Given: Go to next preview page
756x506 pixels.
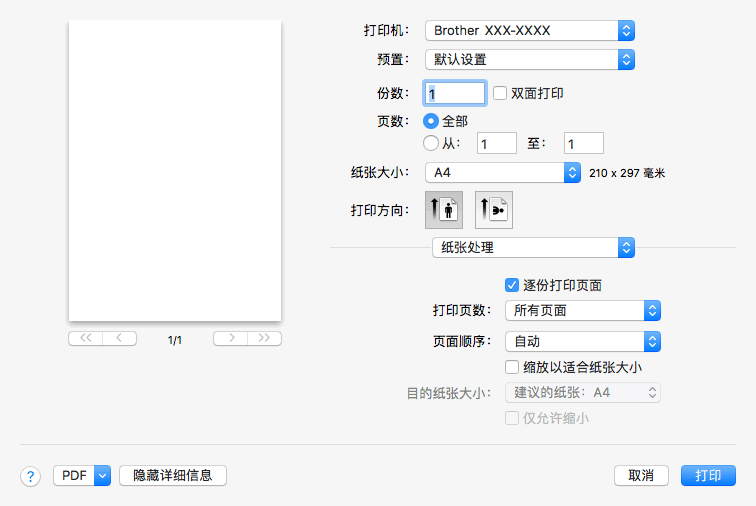Looking at the screenshot, I should 230,339.
